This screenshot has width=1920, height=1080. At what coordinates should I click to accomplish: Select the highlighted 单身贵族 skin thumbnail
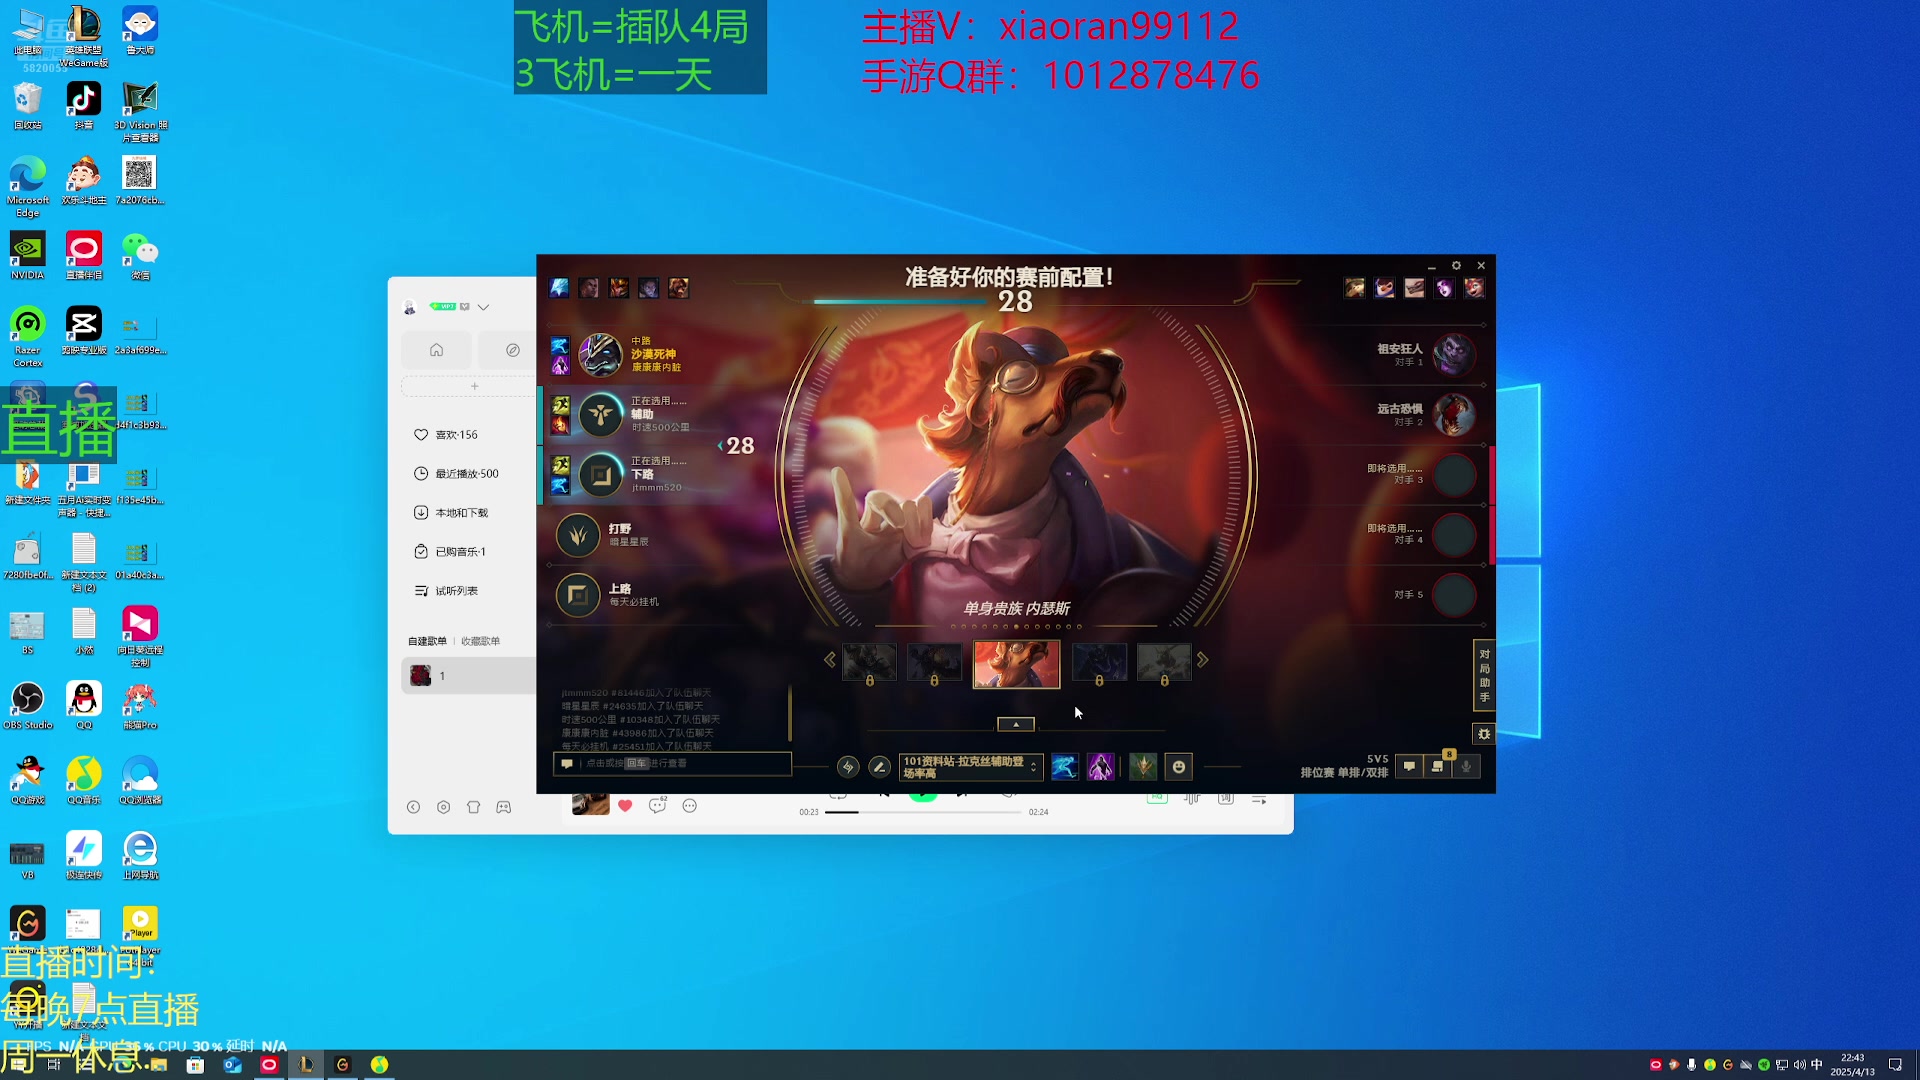point(1016,664)
